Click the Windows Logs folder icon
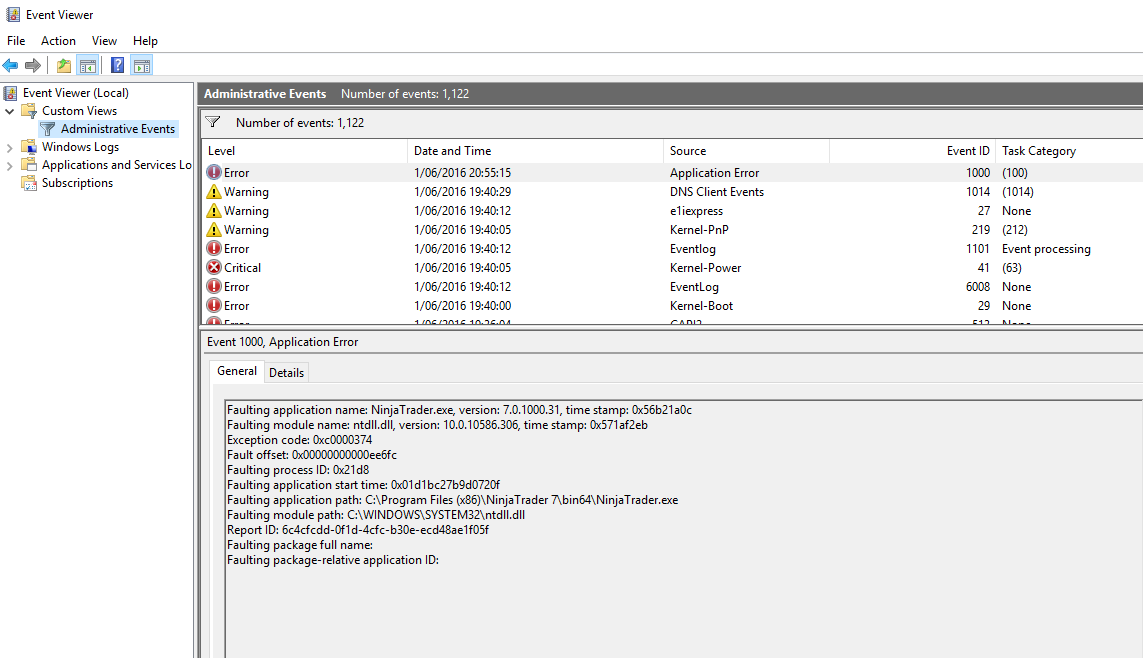Image resolution: width=1143 pixels, height=658 pixels. coord(29,146)
